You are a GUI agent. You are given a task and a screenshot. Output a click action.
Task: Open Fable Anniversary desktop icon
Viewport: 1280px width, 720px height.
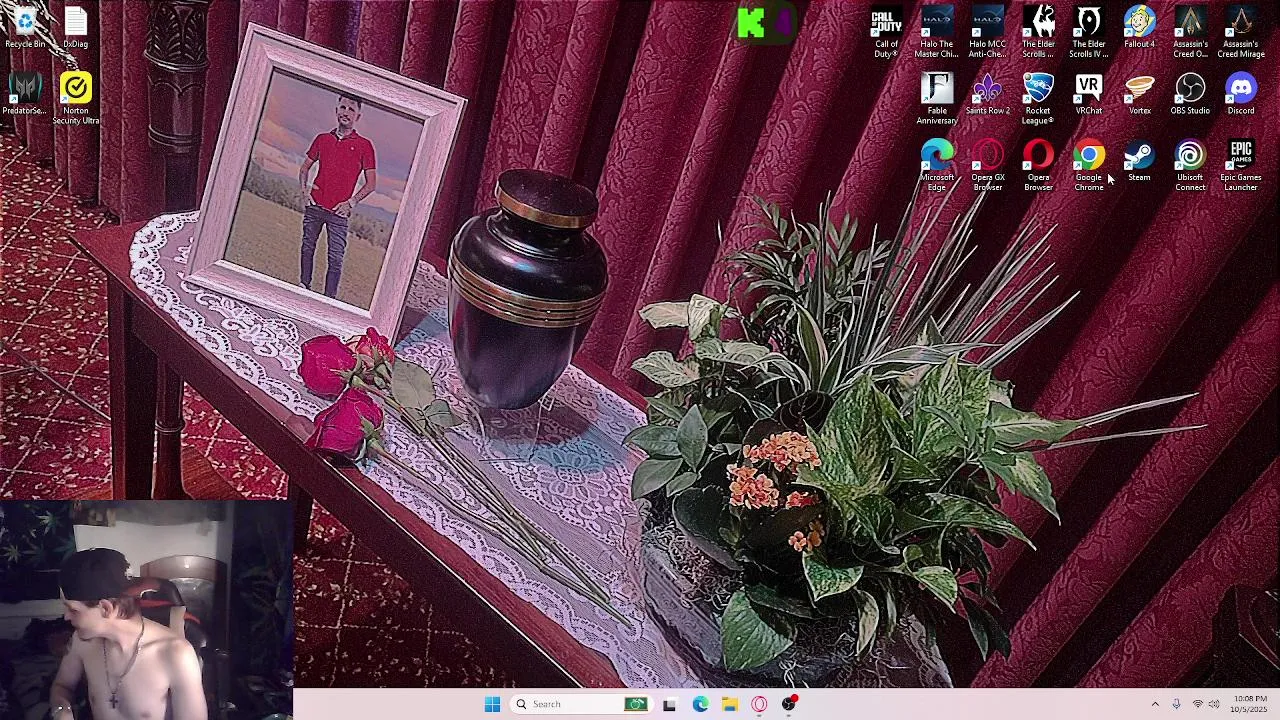(x=937, y=99)
